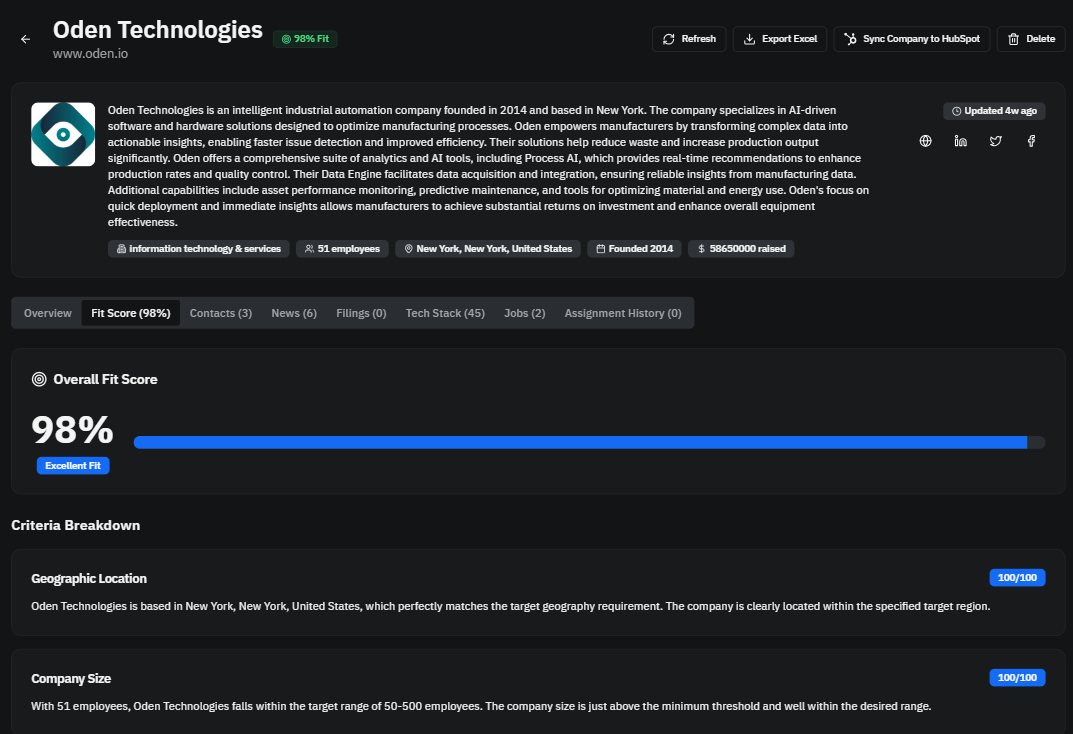Open the Twitter profile icon
This screenshot has width=1073, height=734.
pos(995,141)
